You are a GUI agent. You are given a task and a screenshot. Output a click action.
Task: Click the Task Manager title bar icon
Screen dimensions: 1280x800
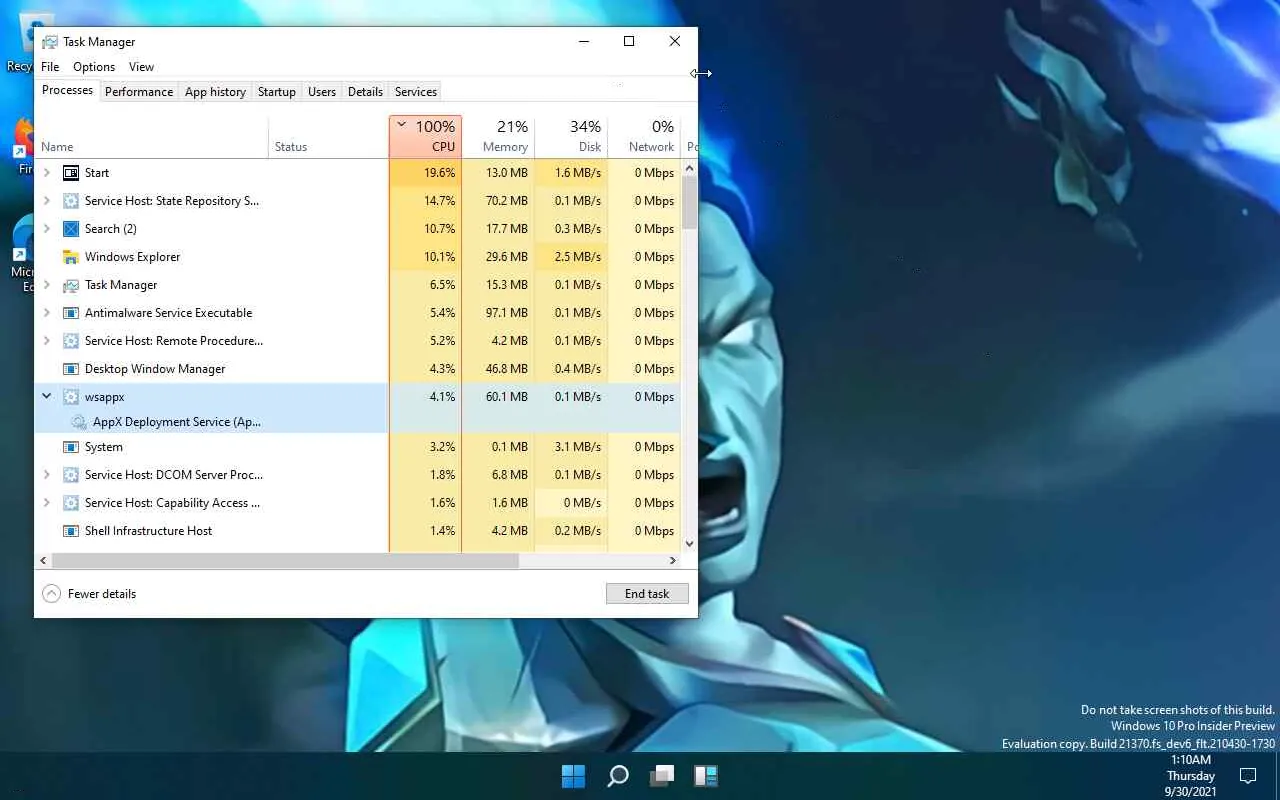[x=49, y=42]
